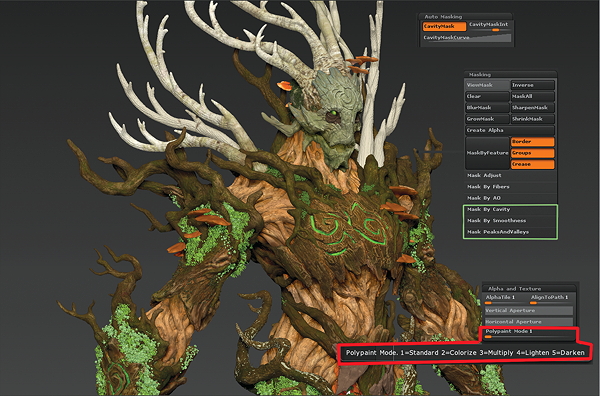The height and width of the screenshot is (396, 600).
Task: Click the Clear mask button
Action: 488,96
